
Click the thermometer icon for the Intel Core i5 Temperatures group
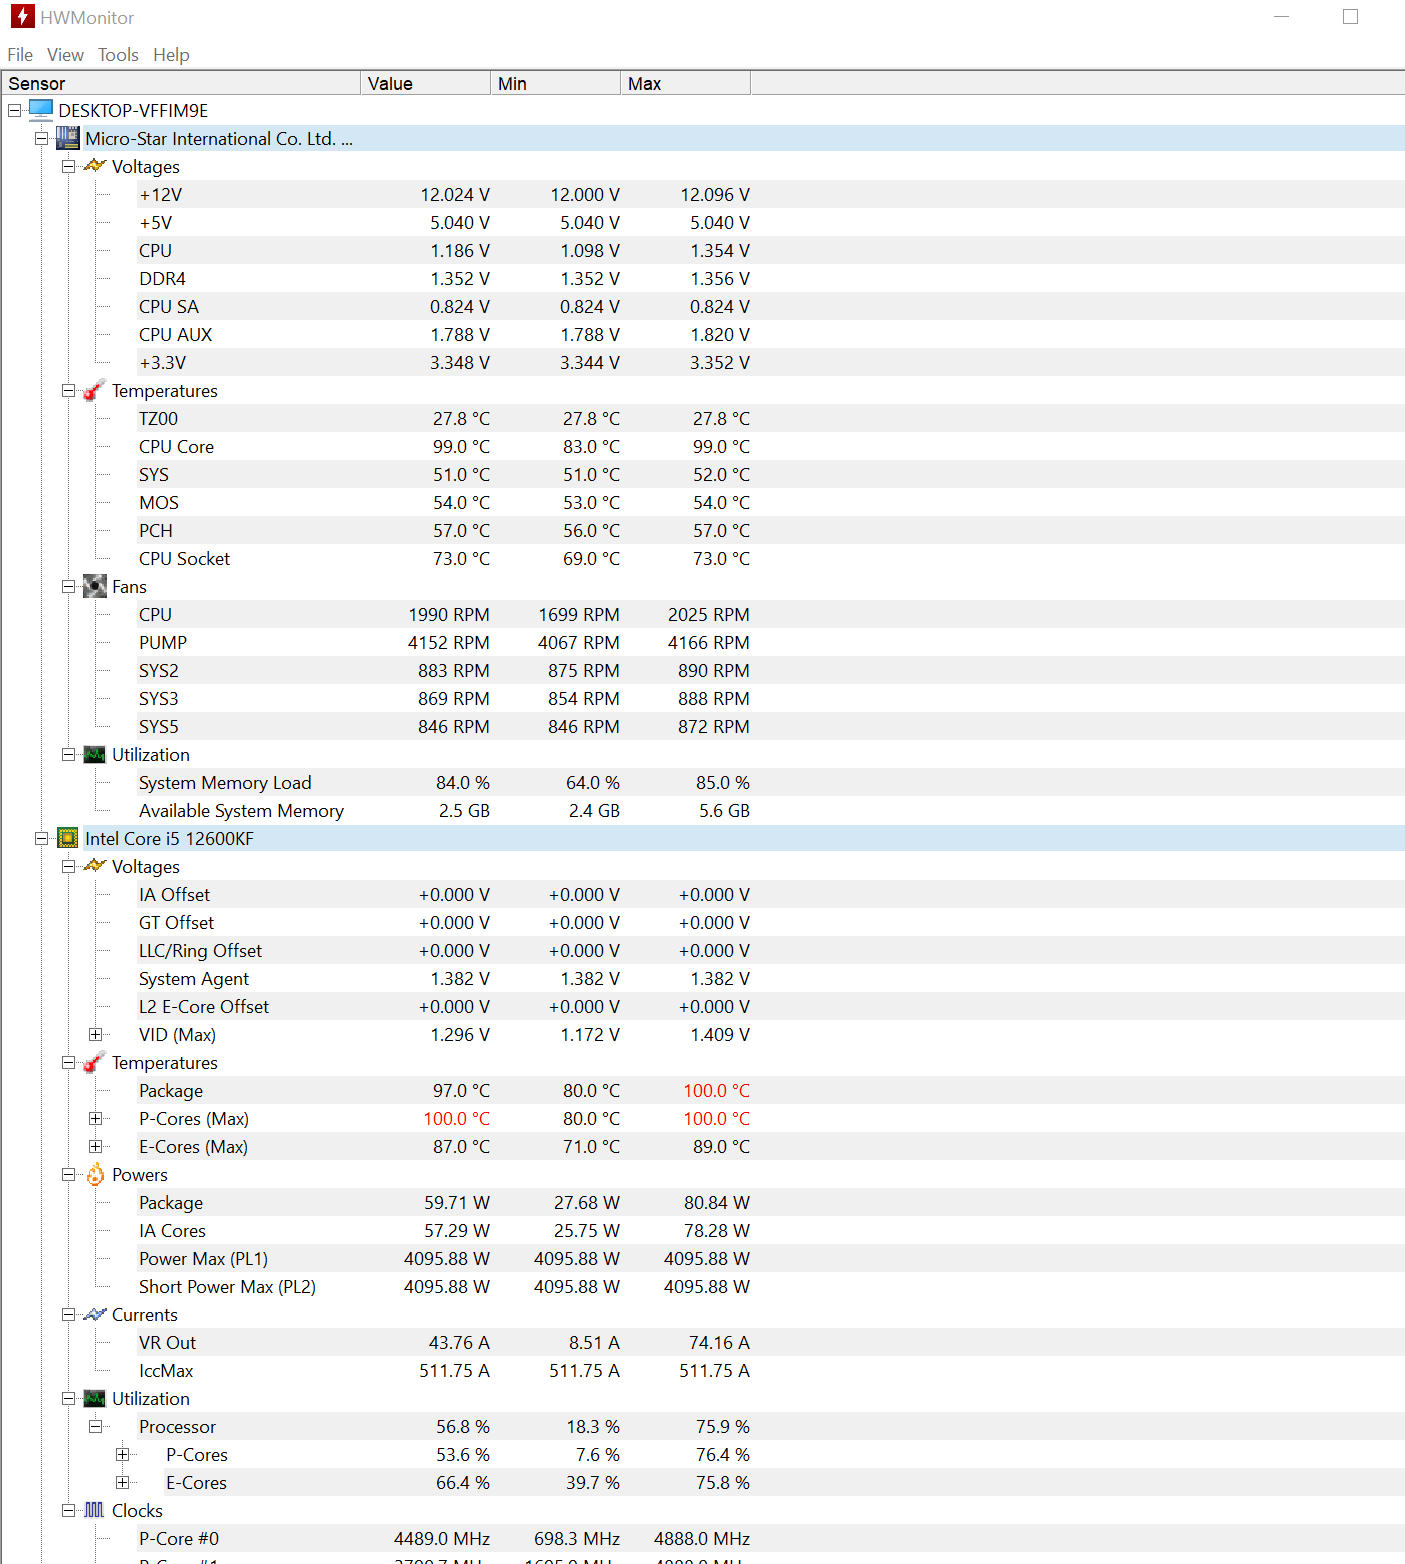[95, 1062]
